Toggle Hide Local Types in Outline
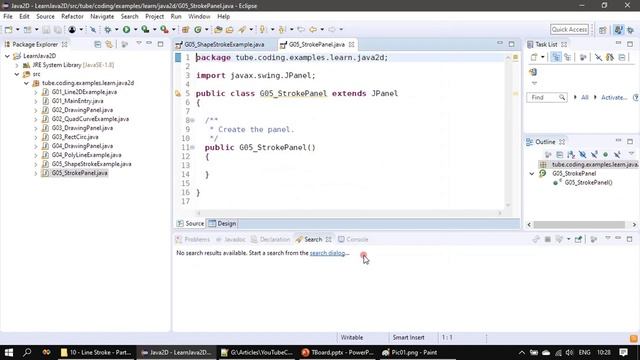This screenshot has width=640, height=360. tap(617, 154)
